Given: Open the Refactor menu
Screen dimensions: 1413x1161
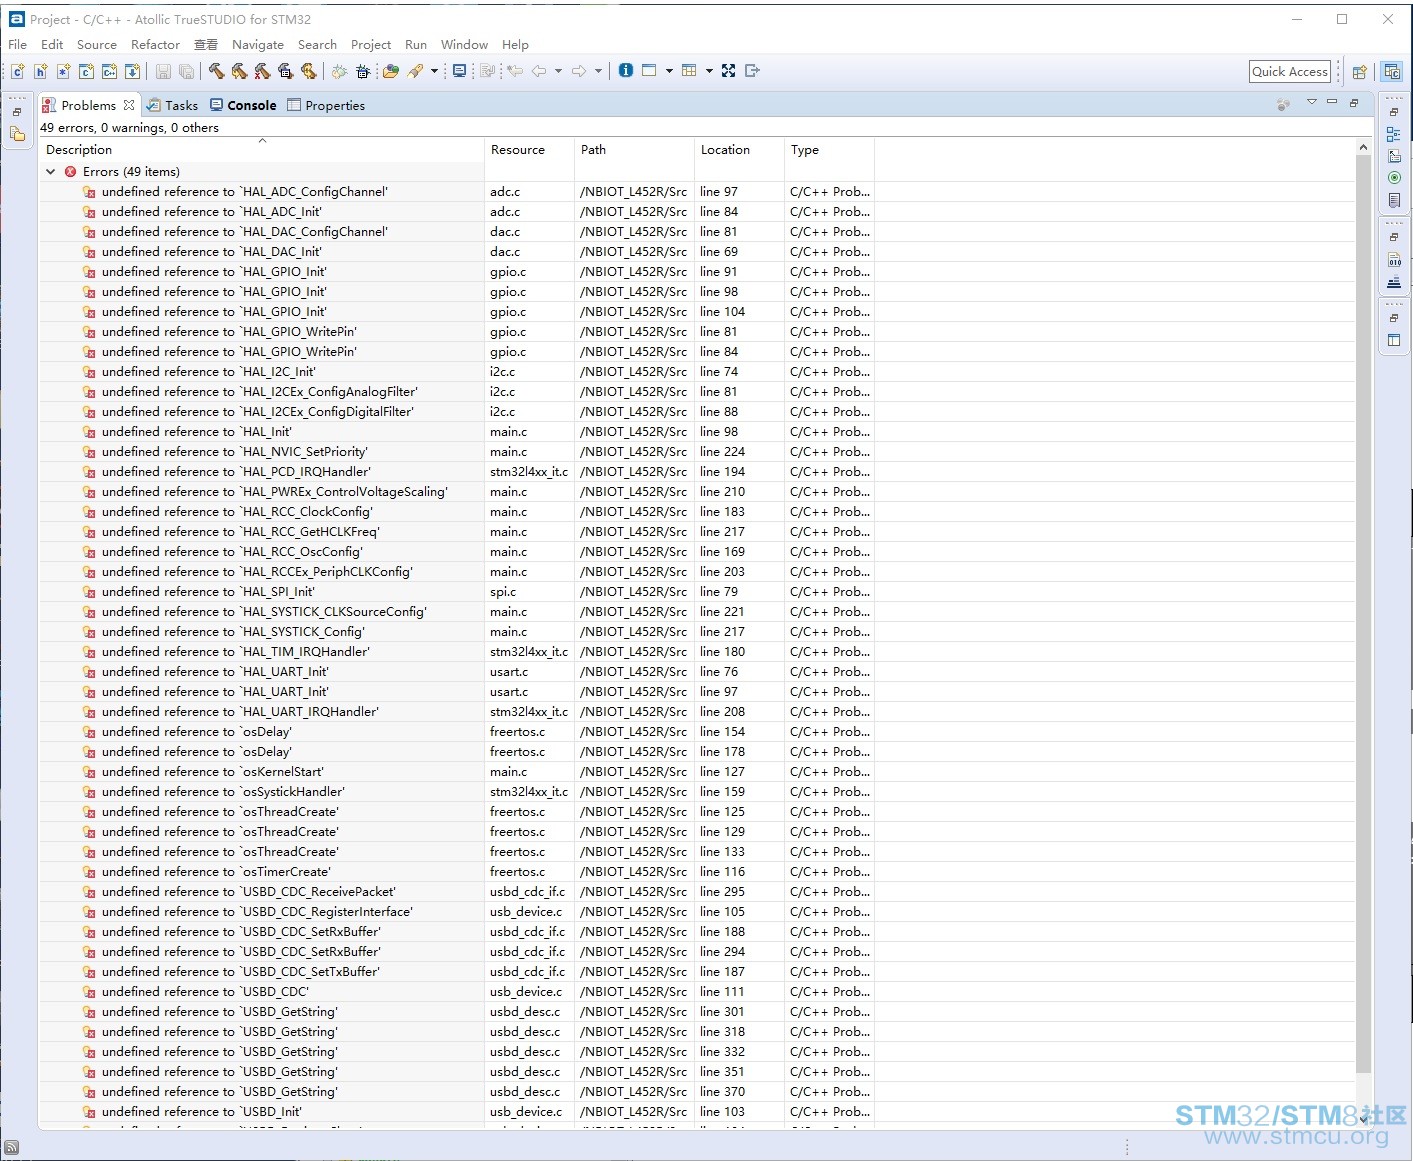Looking at the screenshot, I should 155,45.
